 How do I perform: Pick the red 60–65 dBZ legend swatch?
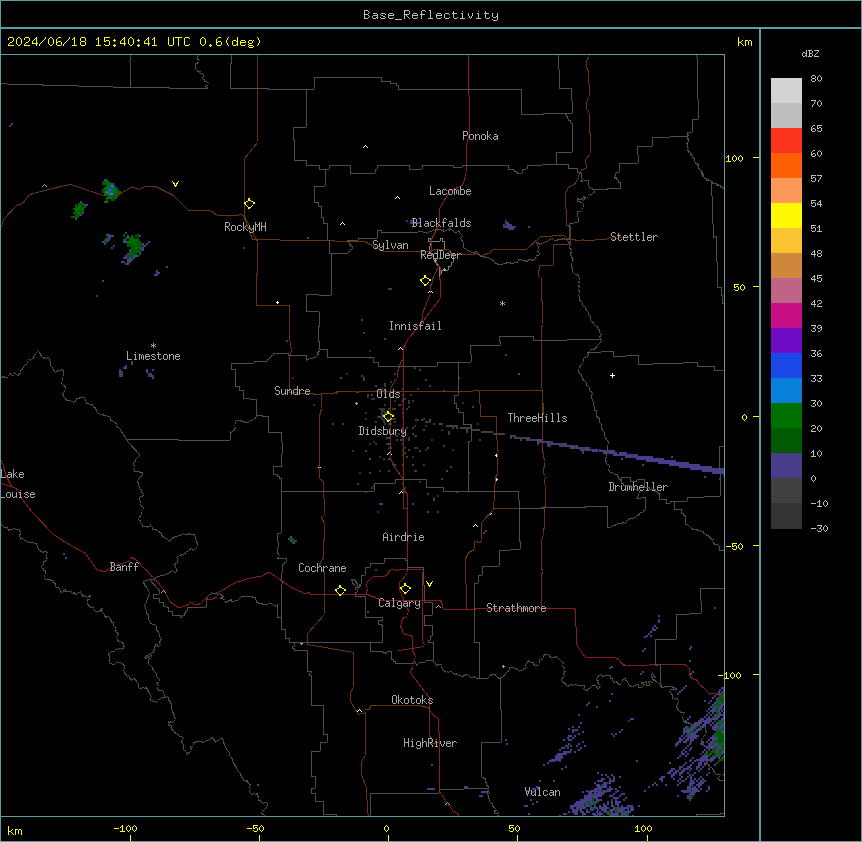(x=786, y=140)
